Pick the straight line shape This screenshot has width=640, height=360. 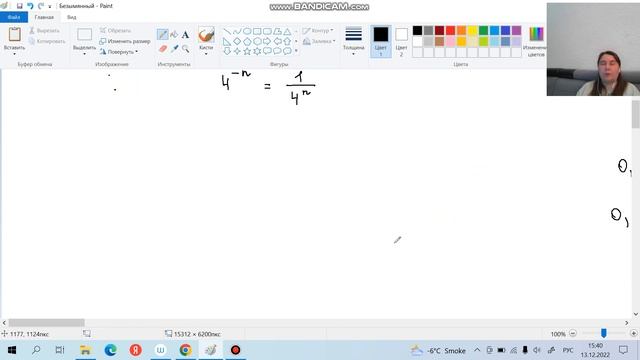click(227, 31)
